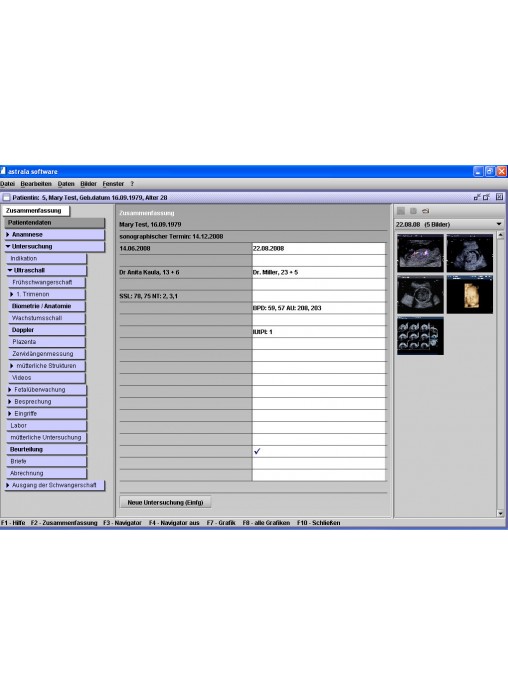
Task: Open the Doppler navigation entry
Action: (47, 330)
